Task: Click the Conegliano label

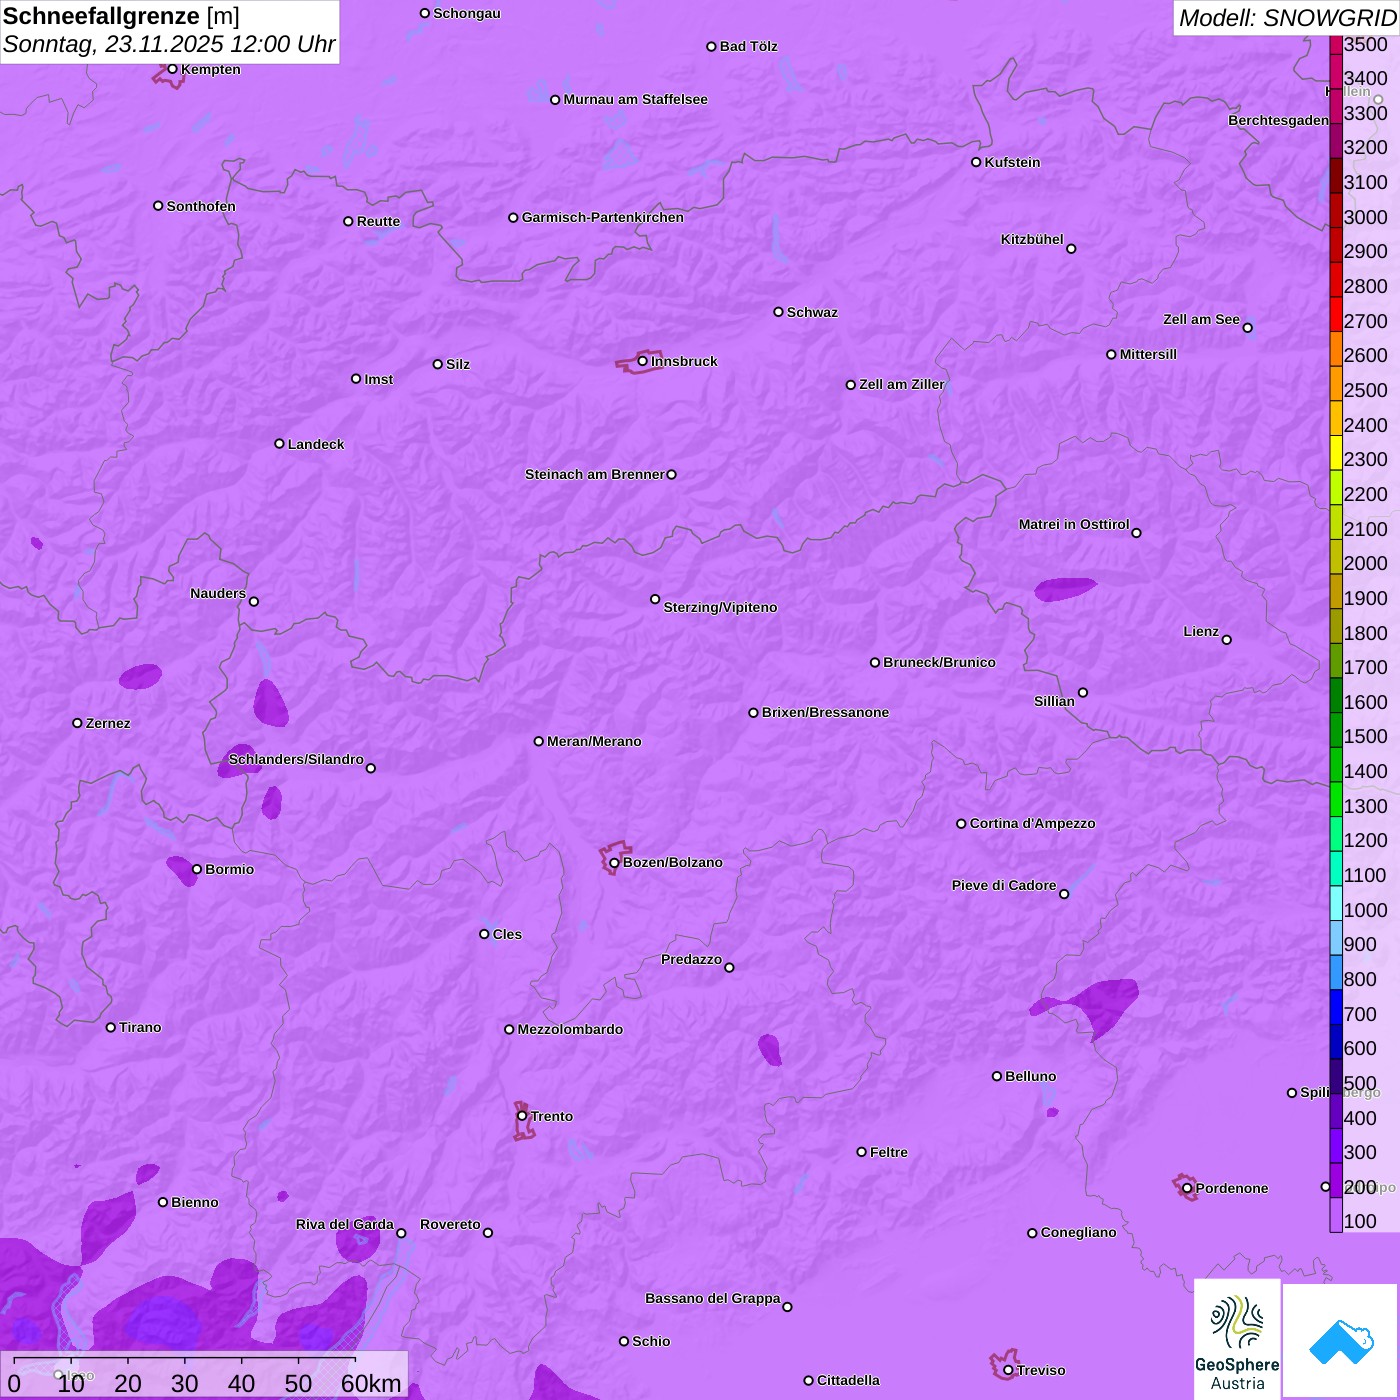Action: 1078,1232
